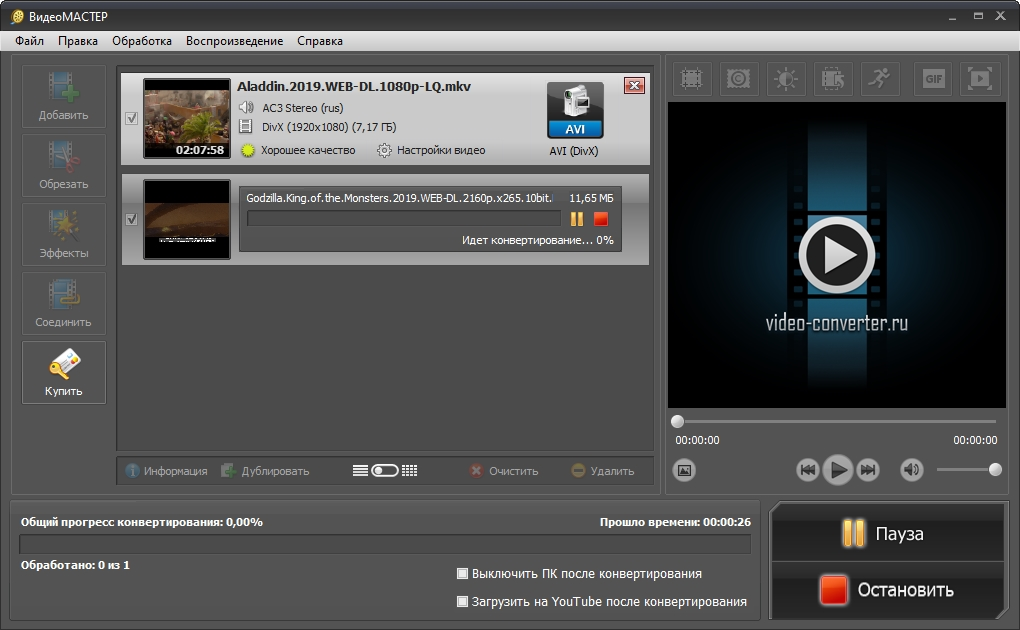This screenshot has height=630, width=1020.
Task: Click the Информация button
Action: (167, 471)
